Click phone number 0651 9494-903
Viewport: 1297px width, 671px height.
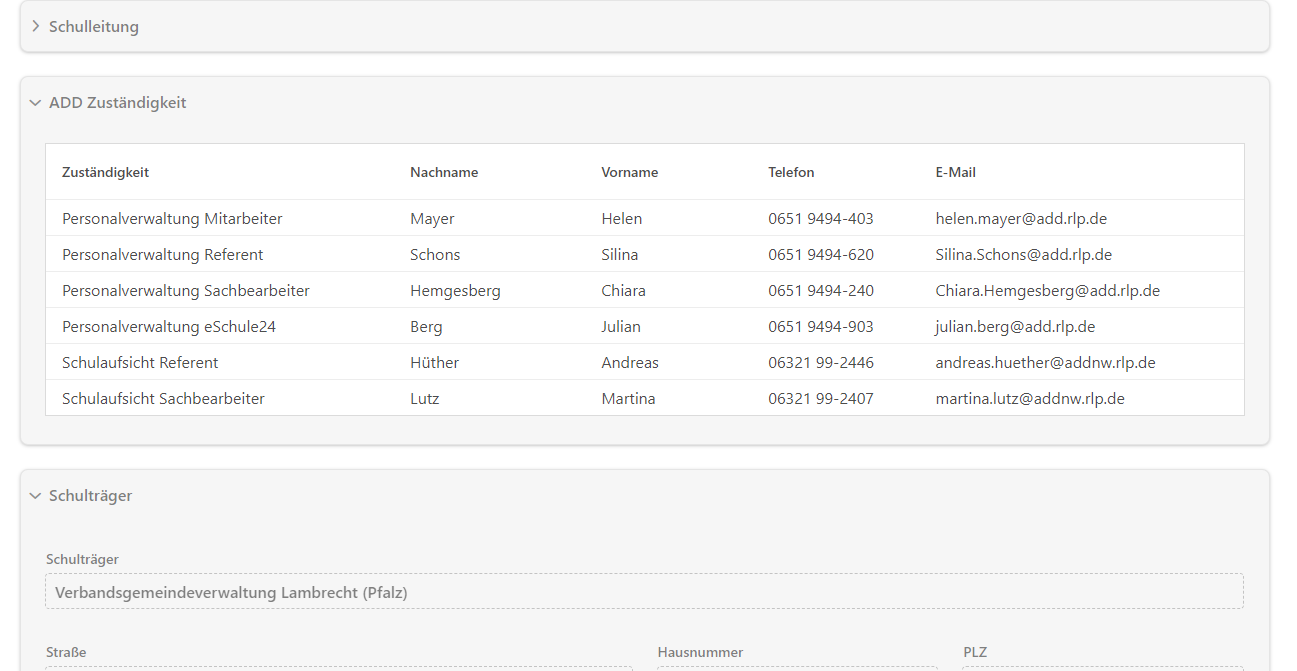click(x=820, y=327)
